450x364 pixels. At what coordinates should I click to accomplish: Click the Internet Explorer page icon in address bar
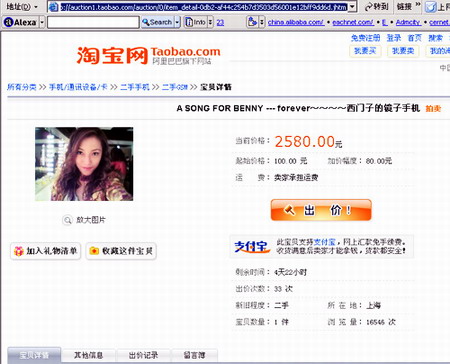(53, 7)
